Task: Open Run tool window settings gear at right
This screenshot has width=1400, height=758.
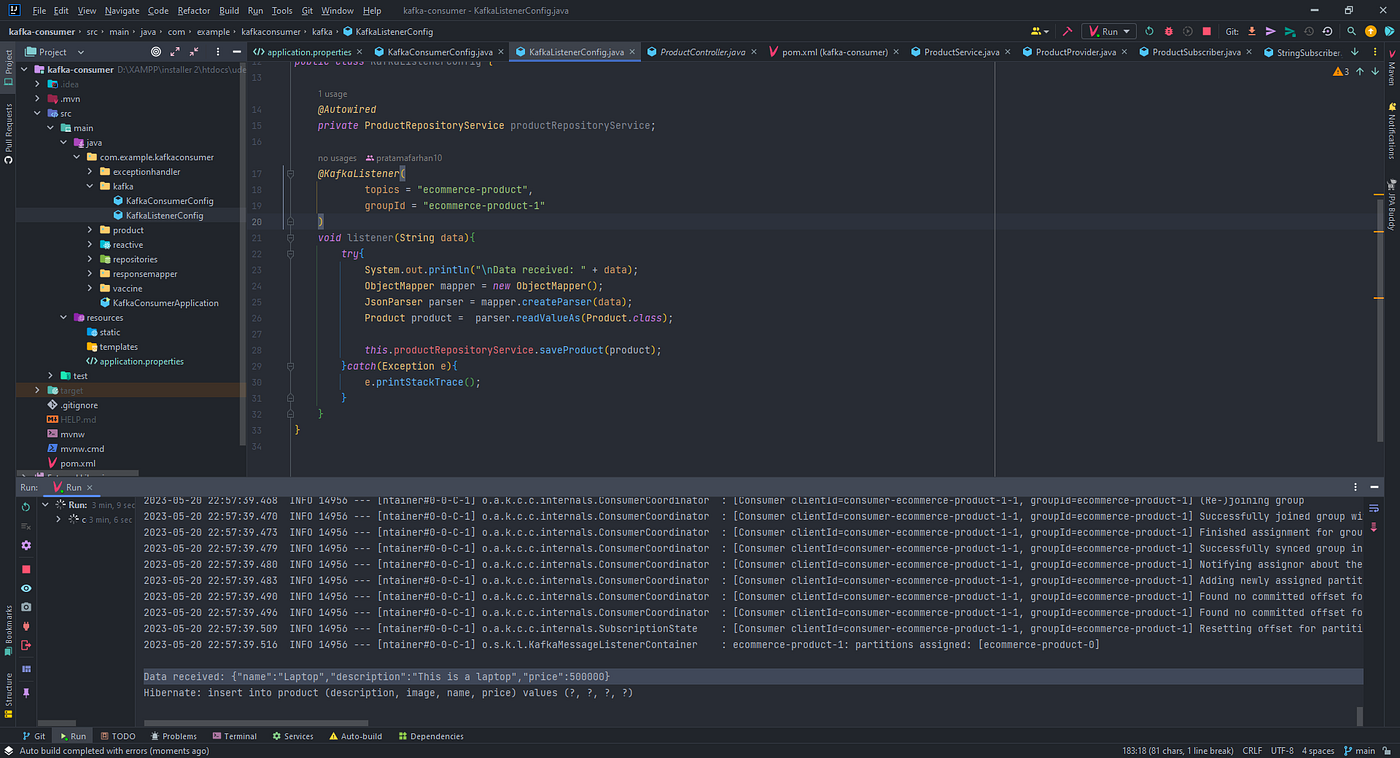Action: coord(1356,488)
